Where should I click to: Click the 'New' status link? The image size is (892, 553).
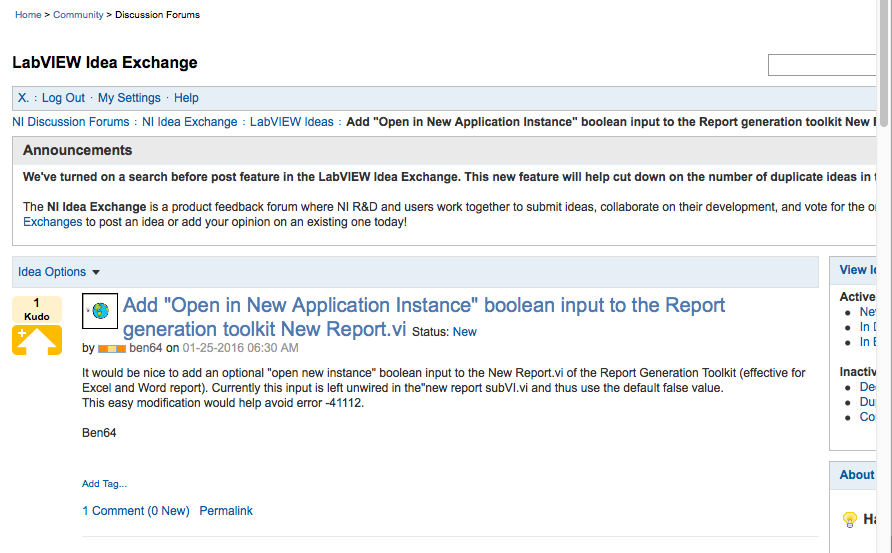(465, 332)
